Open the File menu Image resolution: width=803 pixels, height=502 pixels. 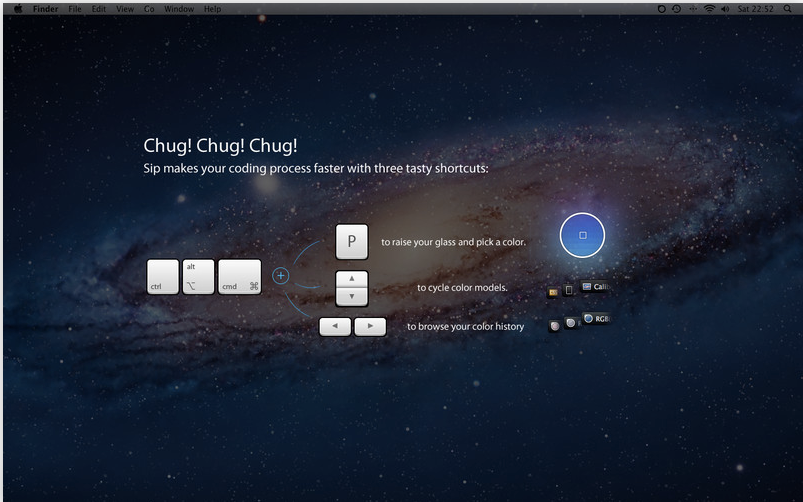pos(75,9)
